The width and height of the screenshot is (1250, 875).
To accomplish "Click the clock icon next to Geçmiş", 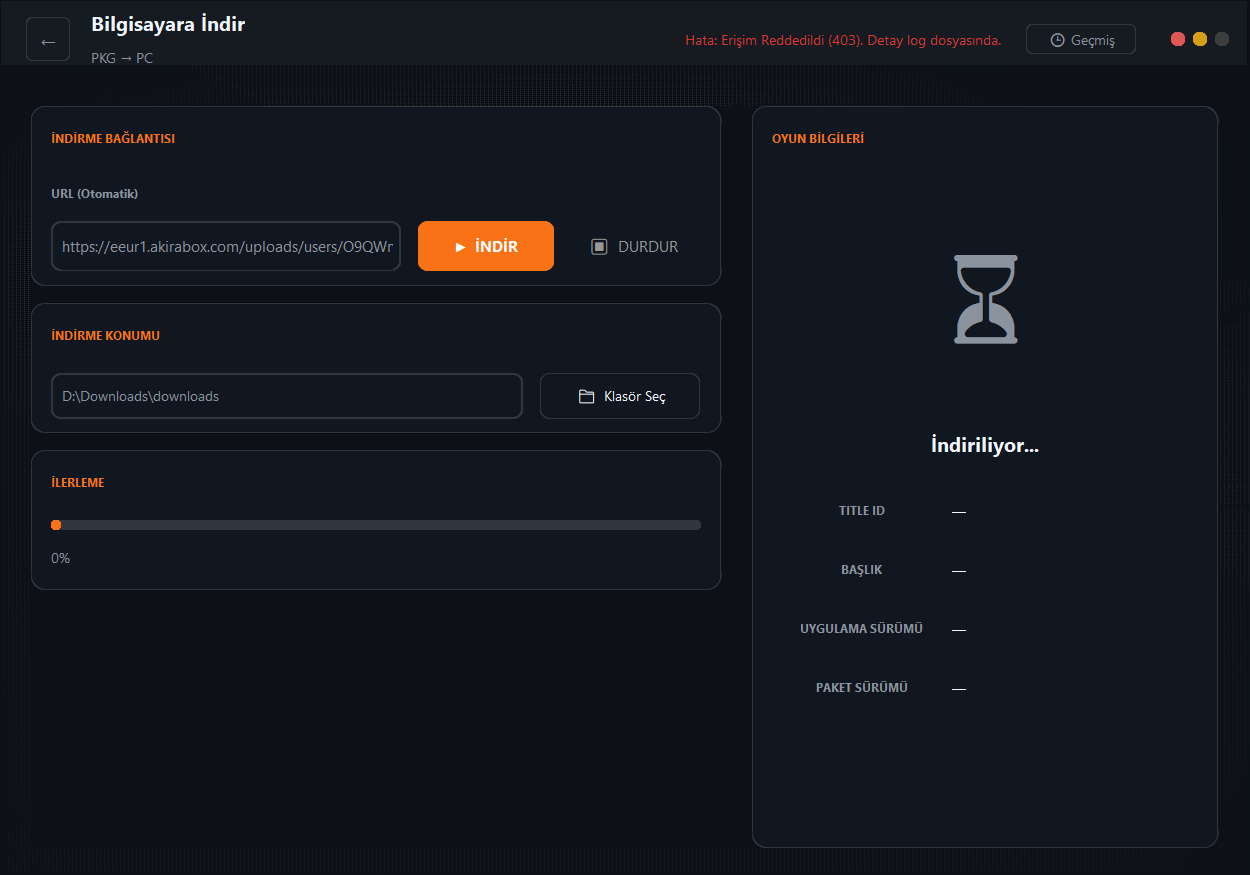I will [1057, 40].
